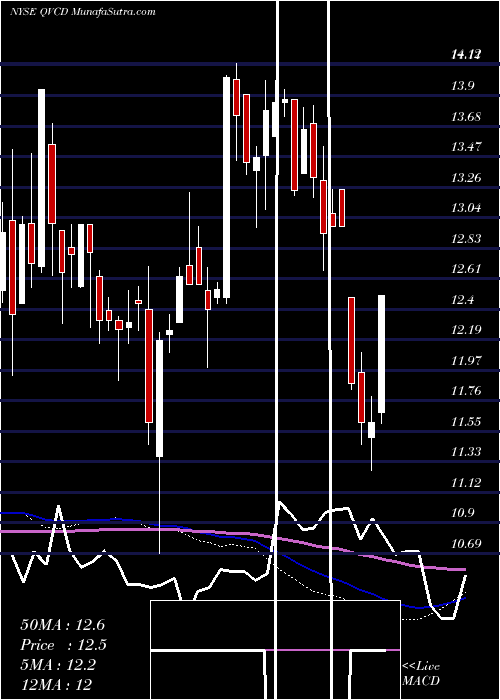
Task: Click the 13.47 price axis label
Action: (466, 147)
